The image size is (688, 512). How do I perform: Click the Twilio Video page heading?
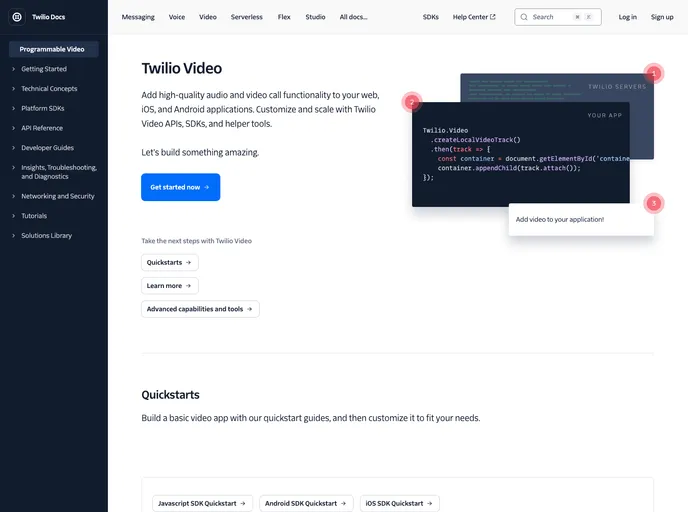click(x=182, y=68)
